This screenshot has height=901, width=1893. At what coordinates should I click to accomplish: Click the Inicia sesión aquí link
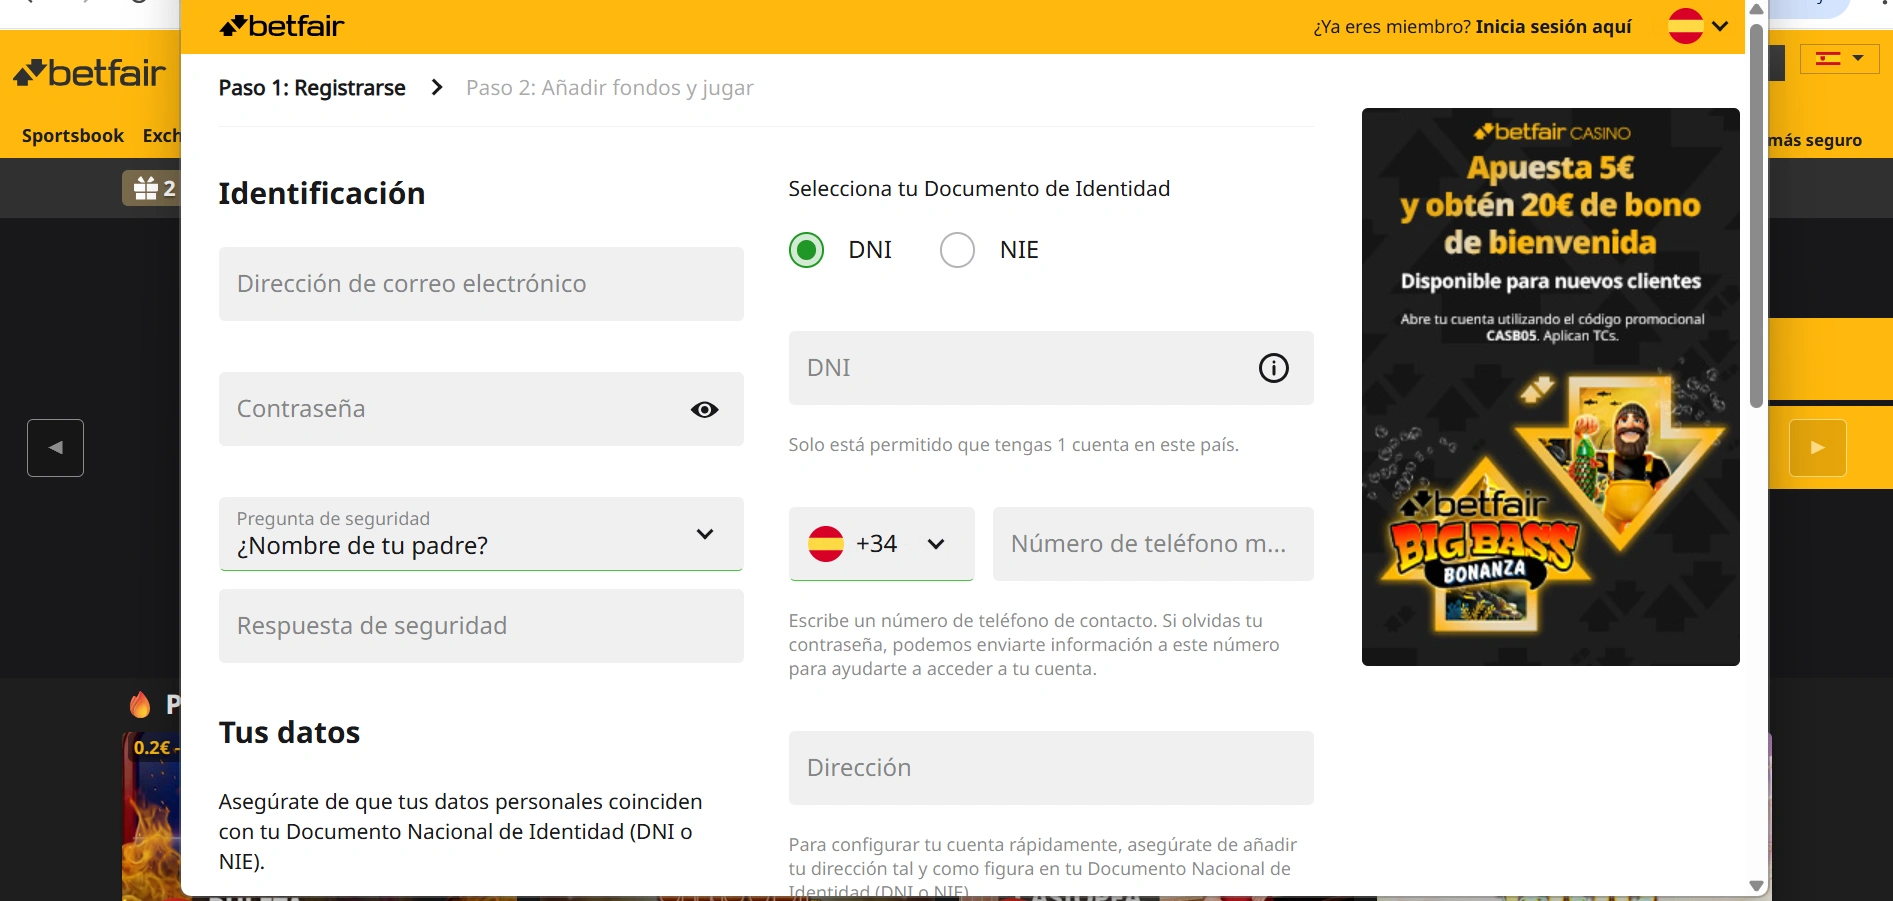[1553, 26]
